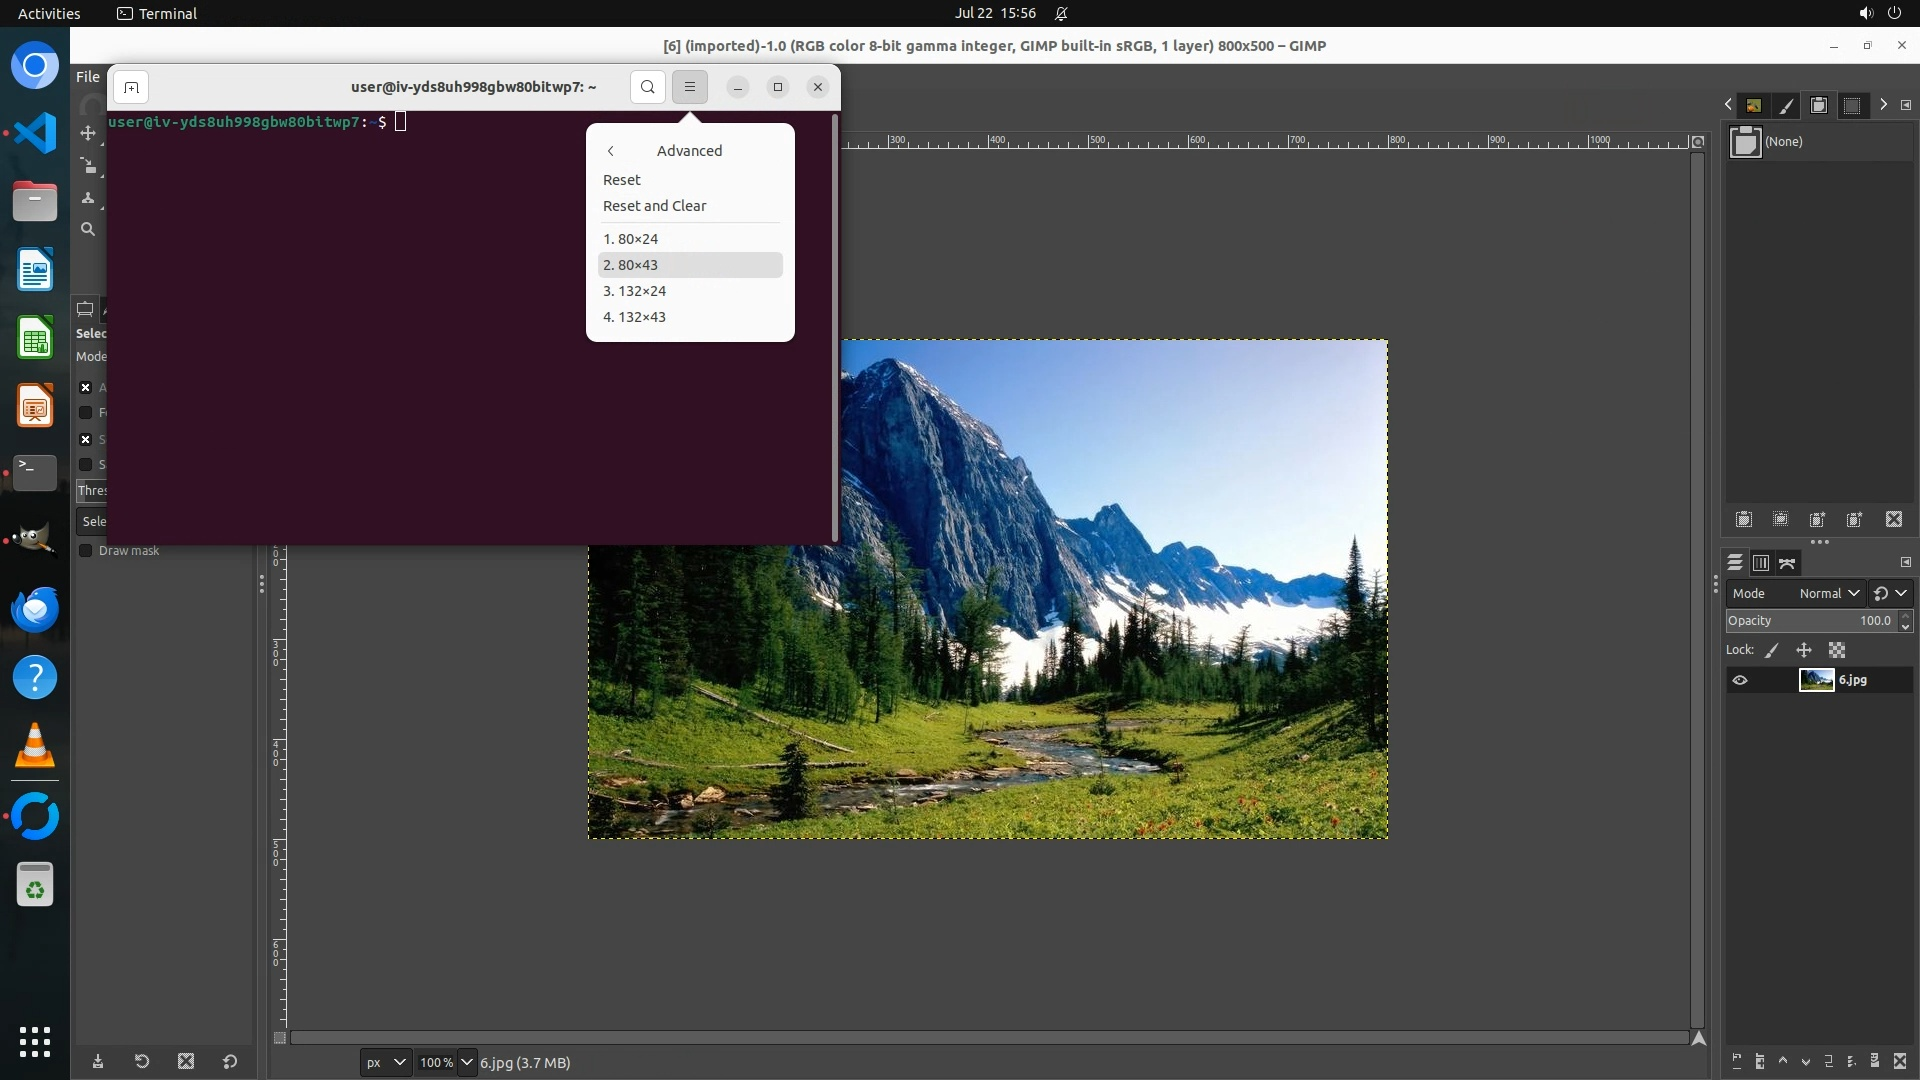Go back from Advanced submenu
The height and width of the screenshot is (1080, 1920).
(x=611, y=151)
